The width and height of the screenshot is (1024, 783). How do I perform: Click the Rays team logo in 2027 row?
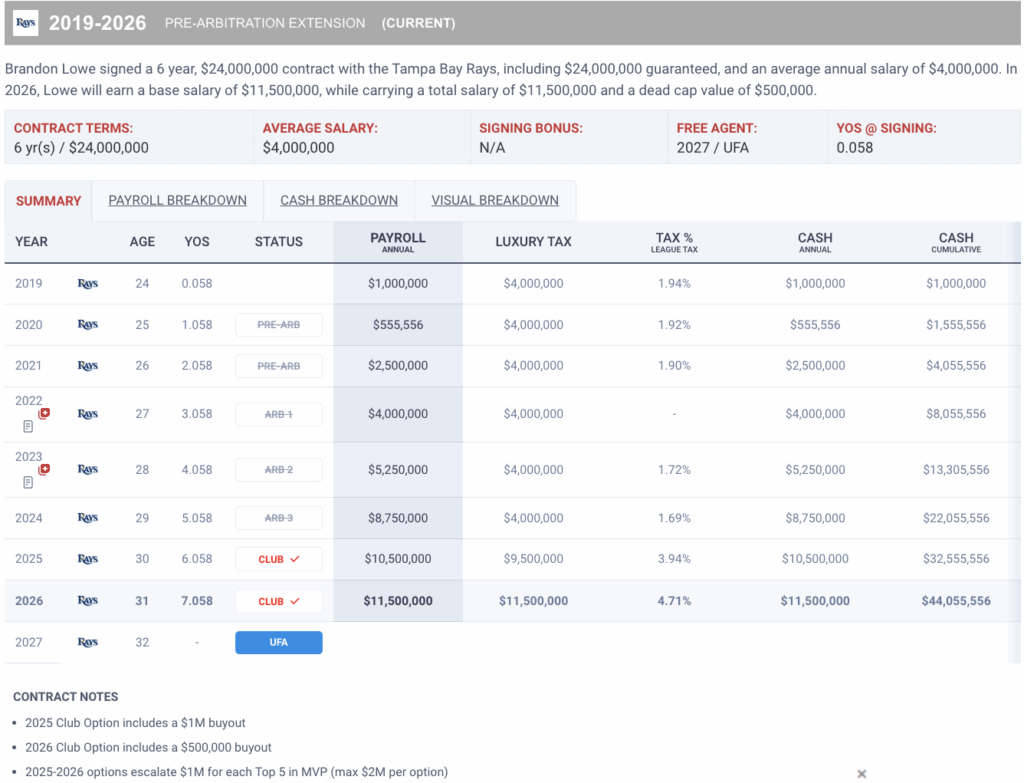(88, 642)
